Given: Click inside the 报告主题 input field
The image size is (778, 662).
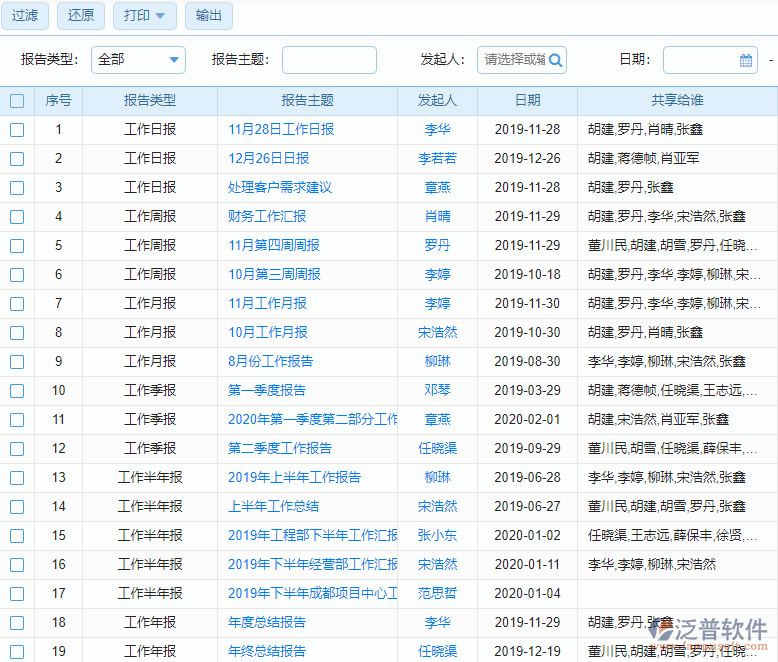Looking at the screenshot, I should point(329,60).
